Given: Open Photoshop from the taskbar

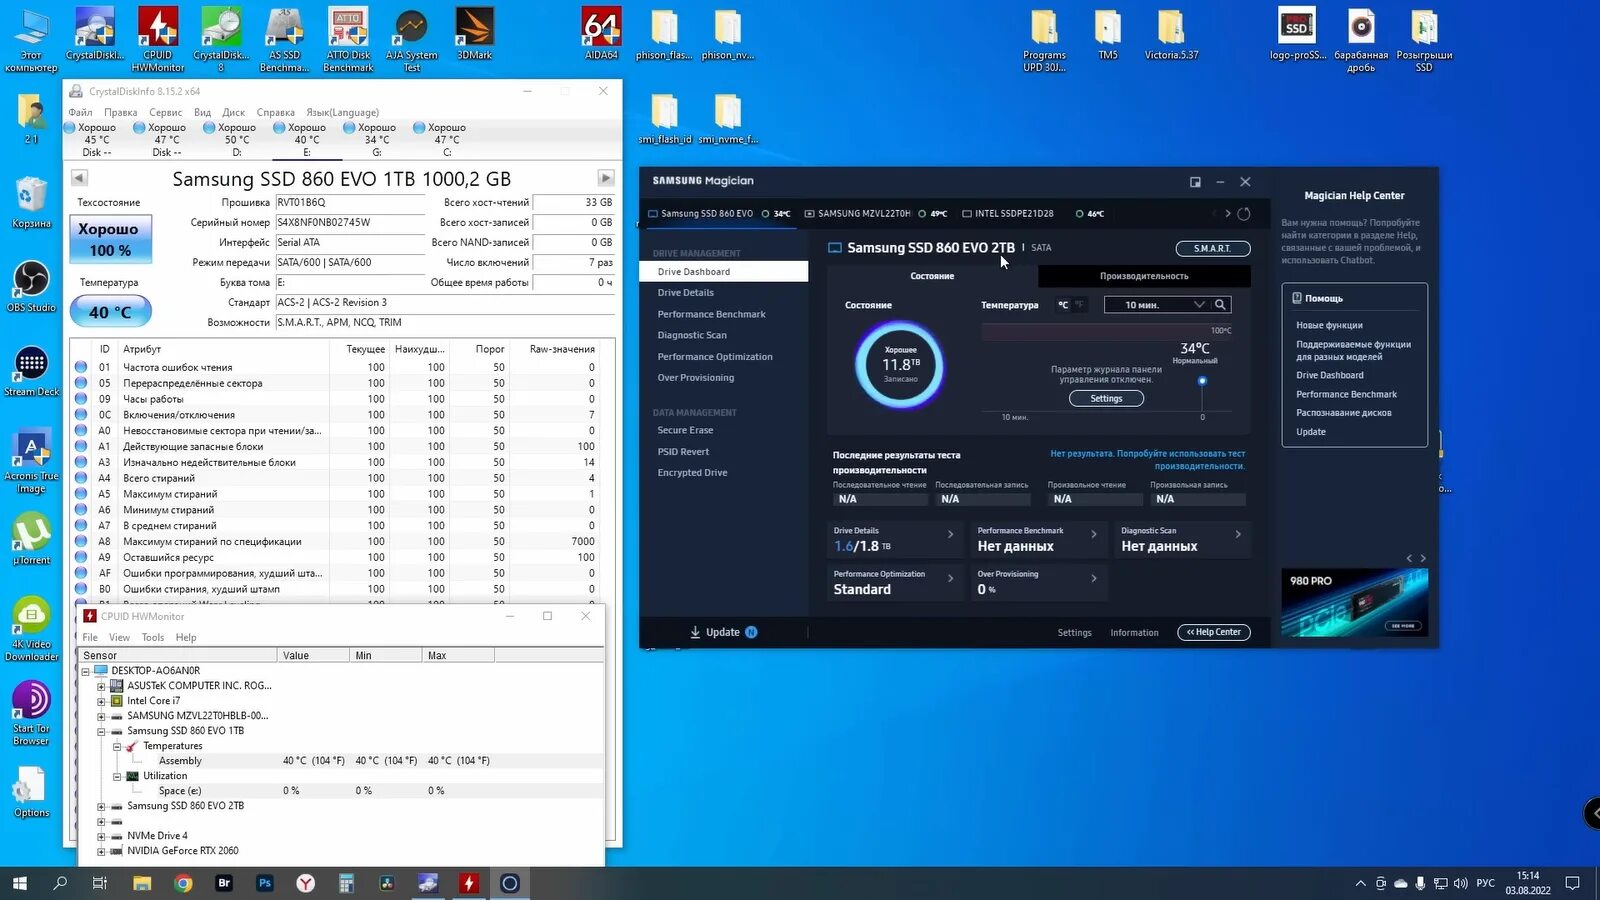Looking at the screenshot, I should point(264,883).
